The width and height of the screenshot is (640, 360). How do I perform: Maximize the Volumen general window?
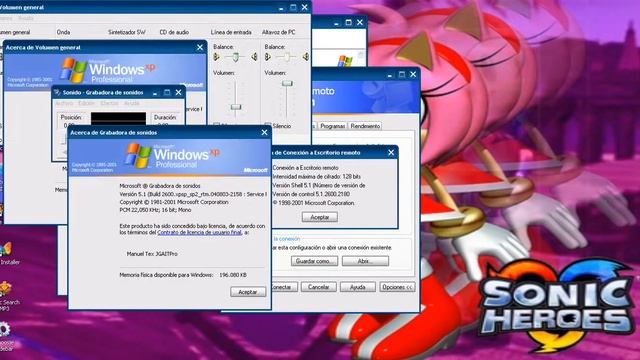click(x=293, y=7)
